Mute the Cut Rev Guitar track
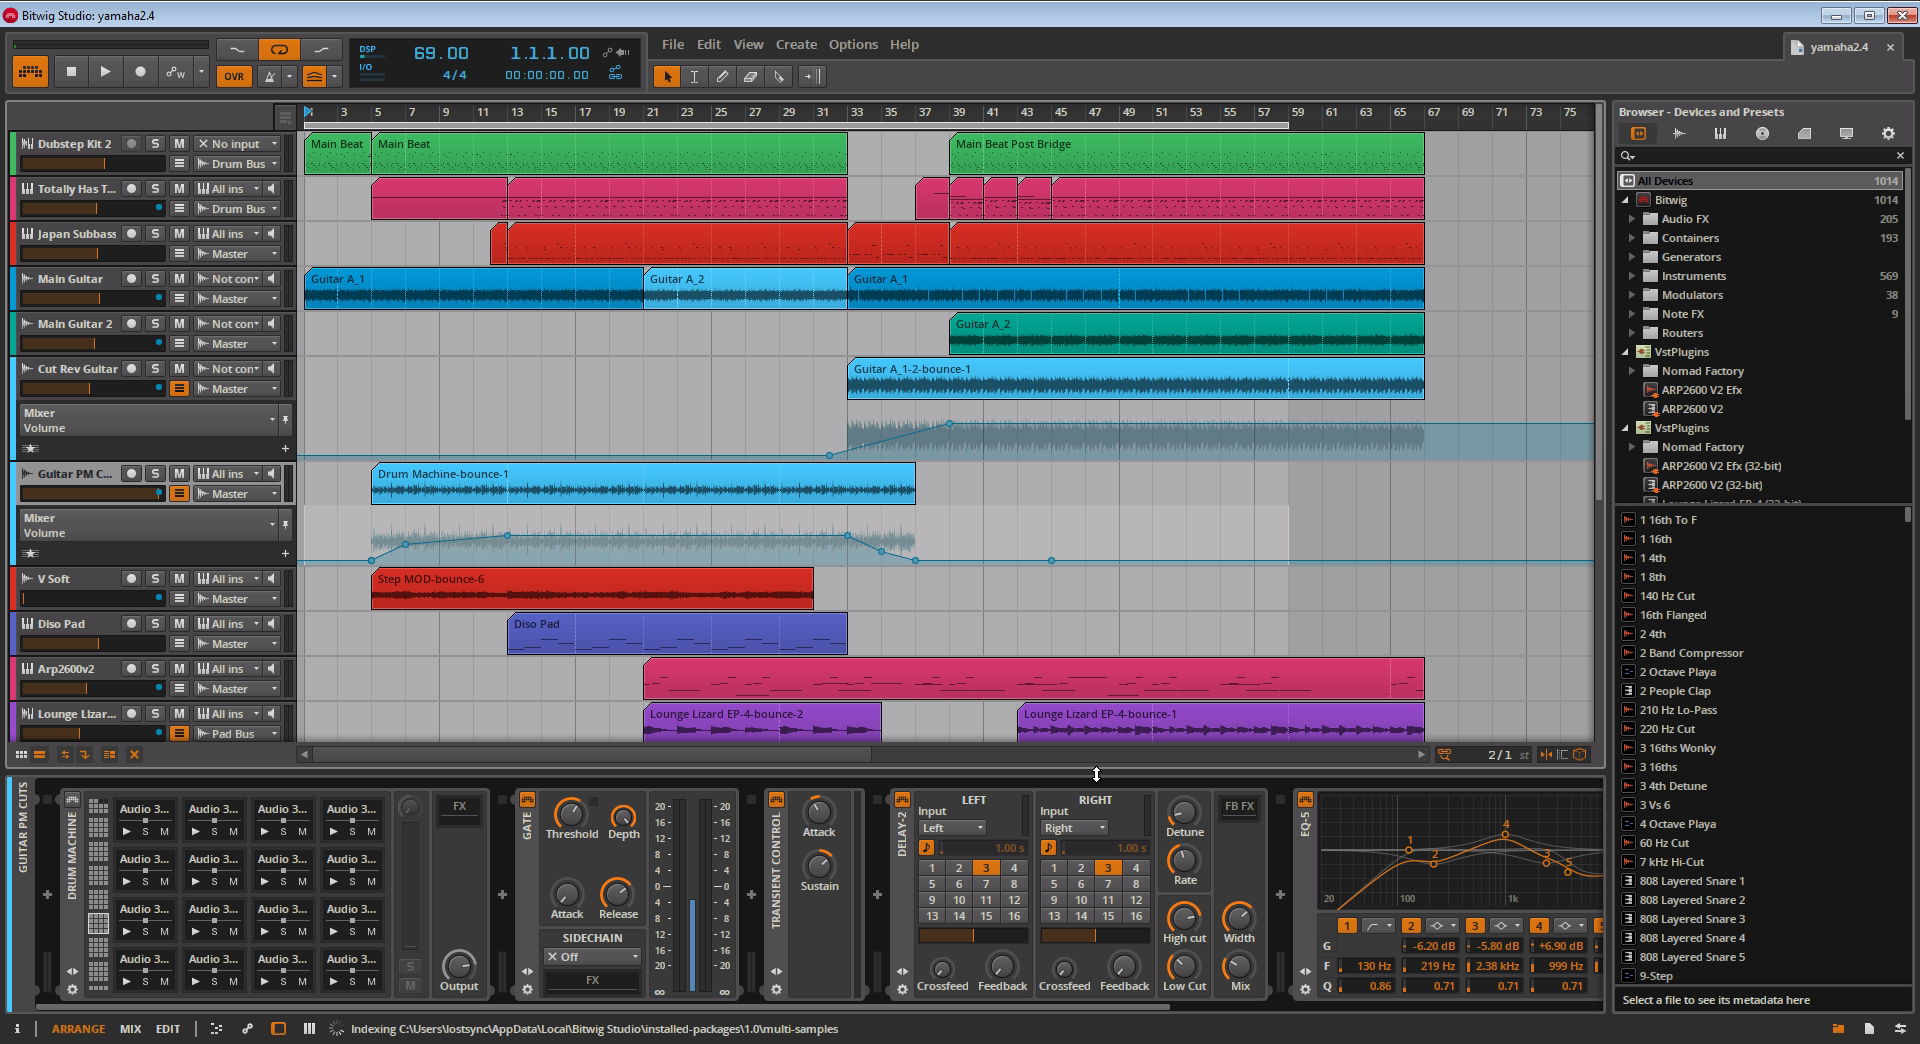The width and height of the screenshot is (1920, 1044). click(179, 369)
